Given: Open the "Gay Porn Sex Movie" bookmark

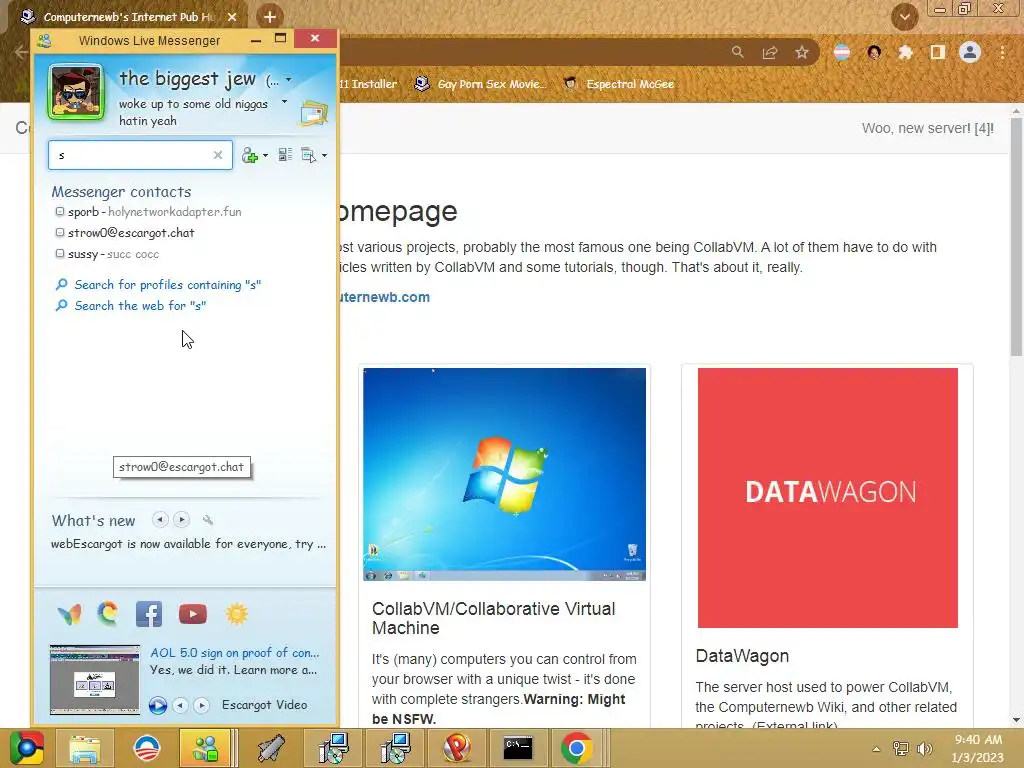Looking at the screenshot, I should coord(480,84).
